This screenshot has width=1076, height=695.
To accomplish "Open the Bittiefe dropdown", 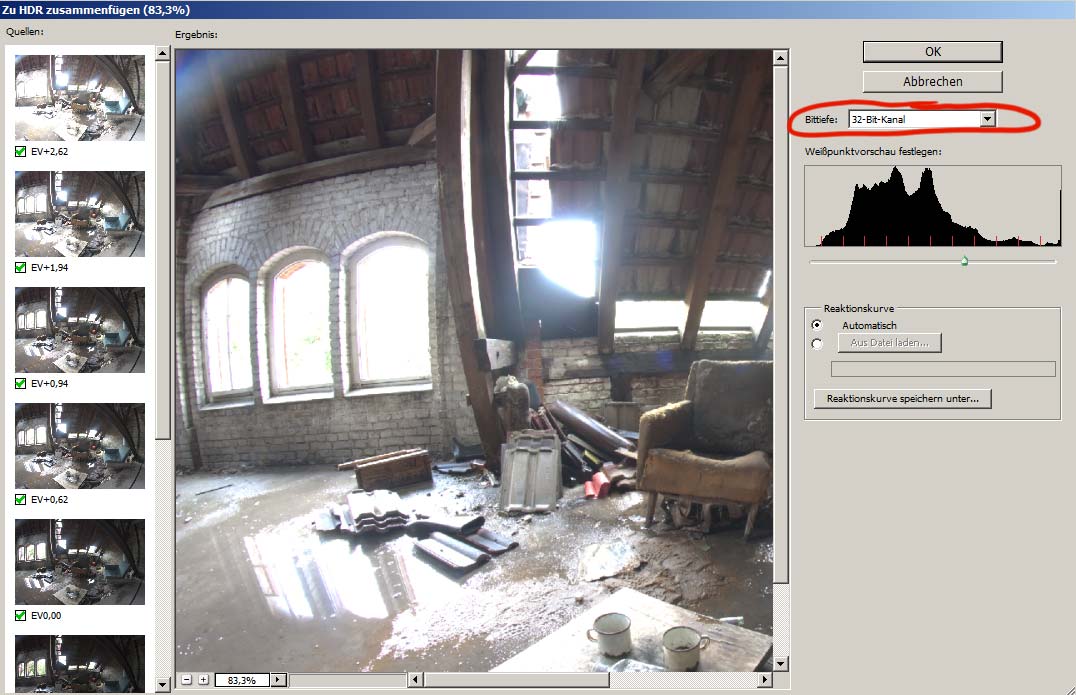I will pyautogui.click(x=987, y=120).
